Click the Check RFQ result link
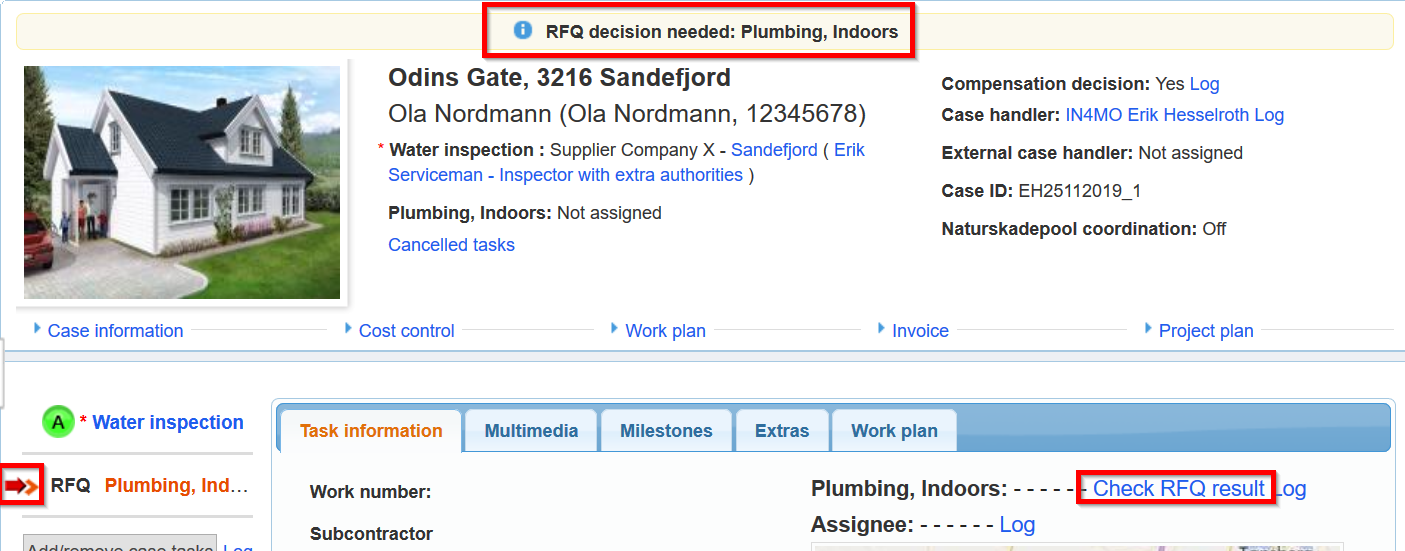Screen dimensions: 1405x551 (1179, 488)
